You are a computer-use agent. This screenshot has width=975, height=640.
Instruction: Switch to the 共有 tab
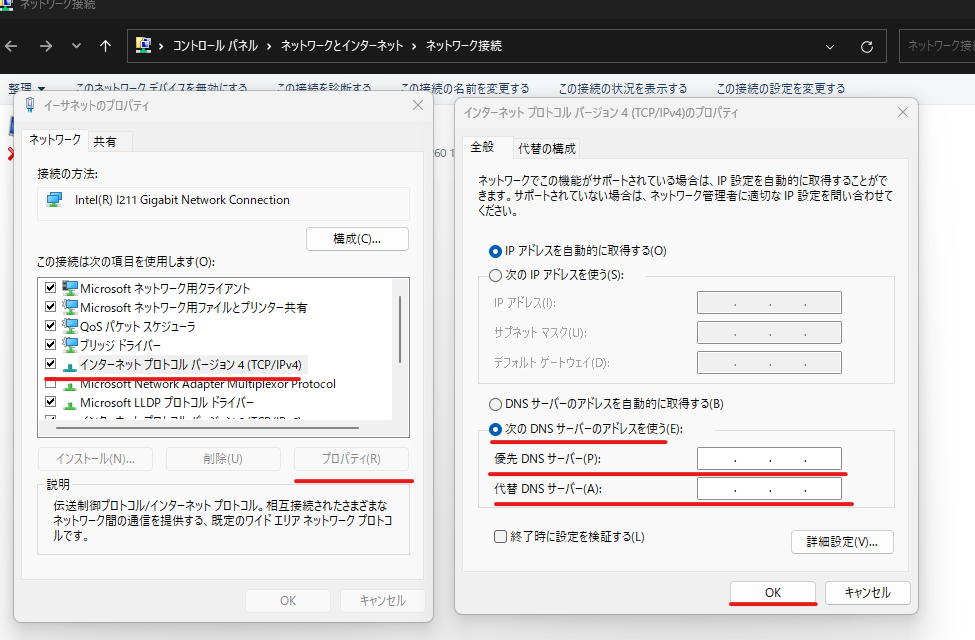(x=104, y=142)
